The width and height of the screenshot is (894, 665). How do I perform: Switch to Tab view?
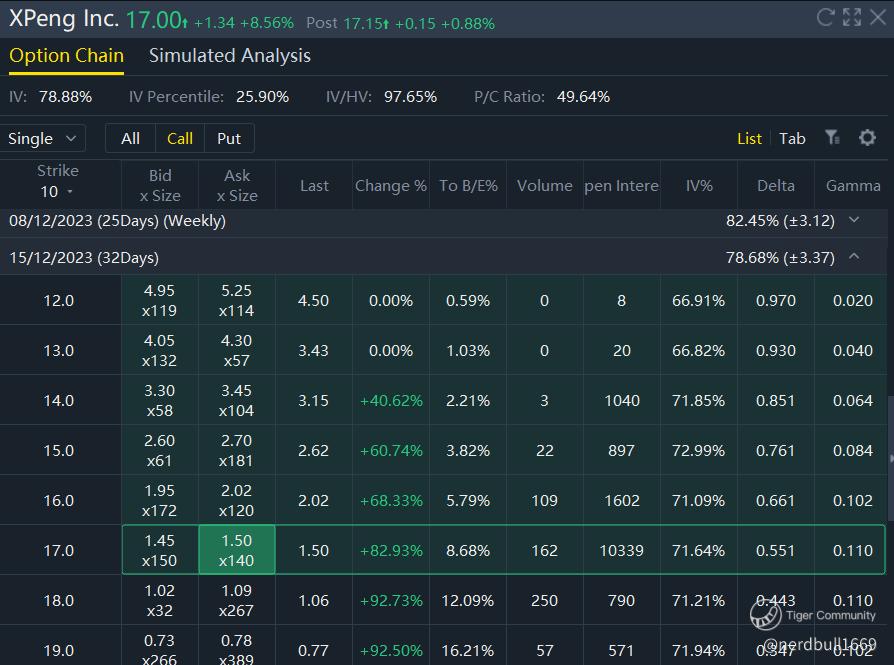pos(792,139)
